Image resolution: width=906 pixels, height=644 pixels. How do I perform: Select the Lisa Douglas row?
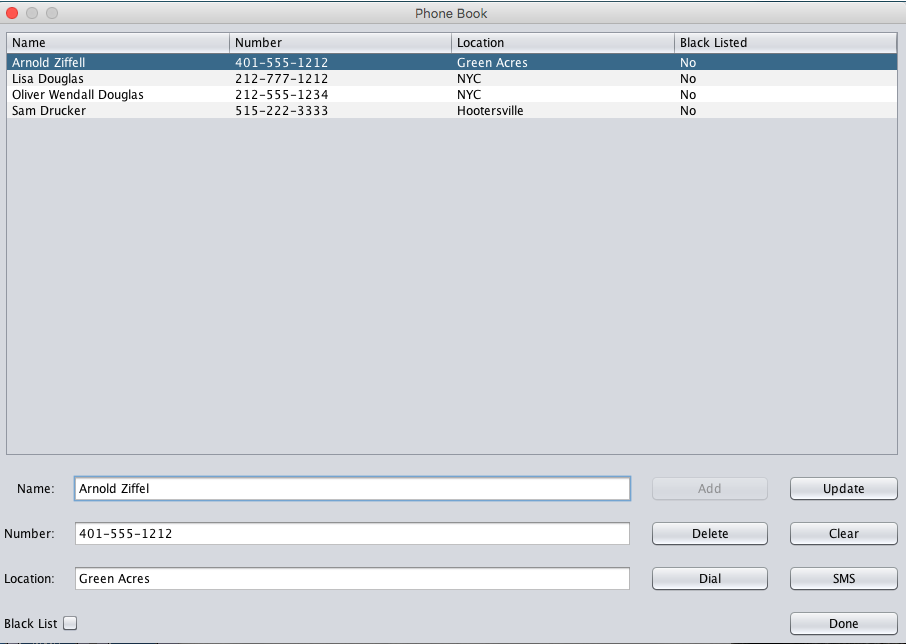[452, 78]
